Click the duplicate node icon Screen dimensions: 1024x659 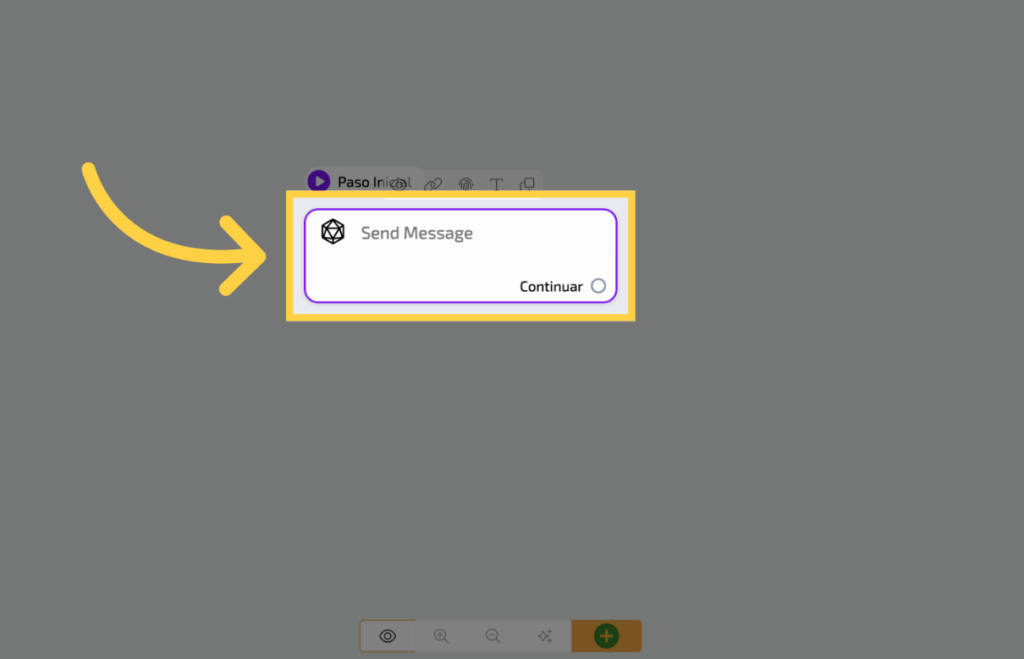pyautogui.click(x=527, y=184)
